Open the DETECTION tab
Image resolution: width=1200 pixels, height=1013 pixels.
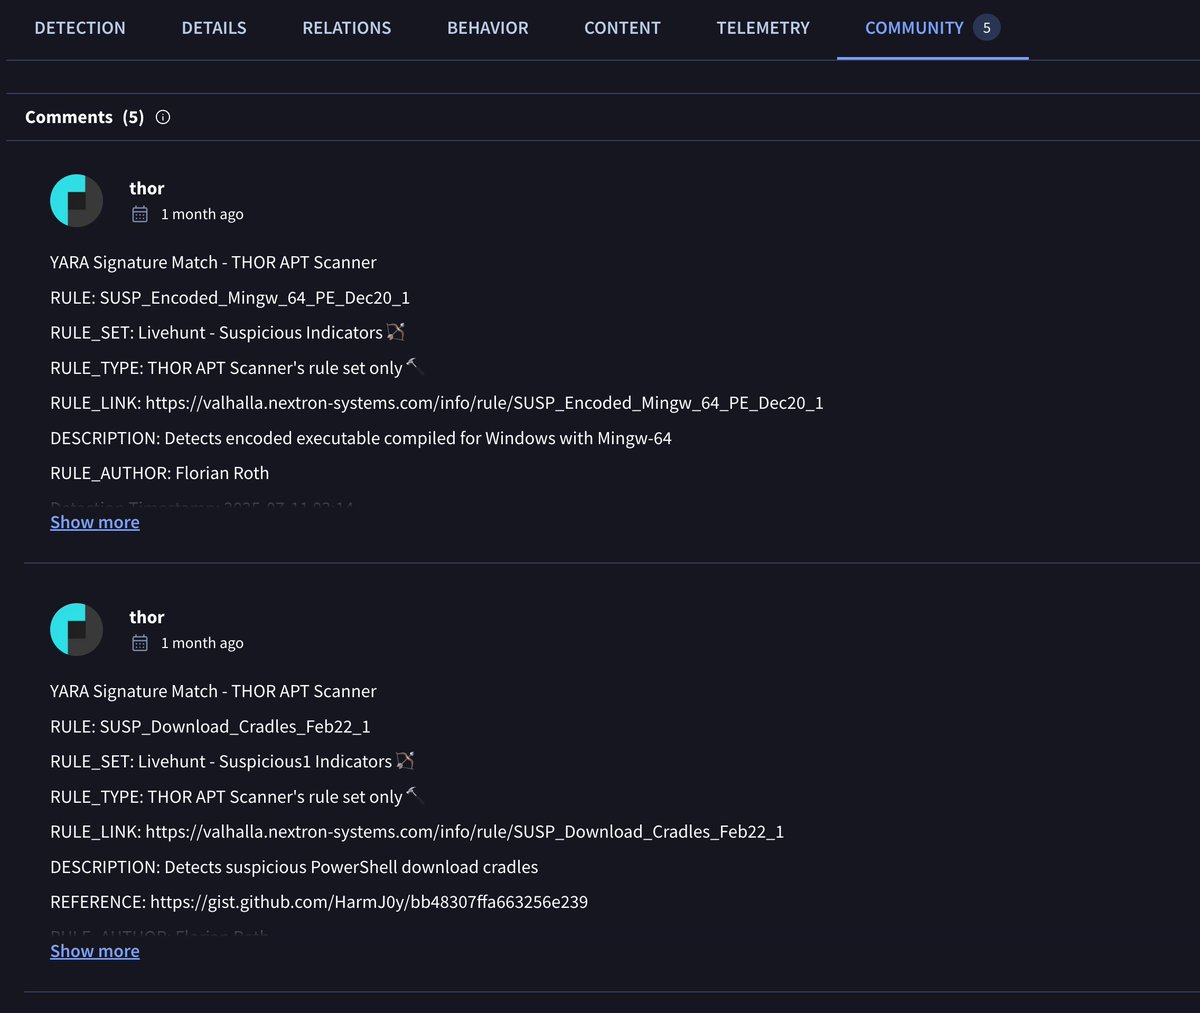80,28
